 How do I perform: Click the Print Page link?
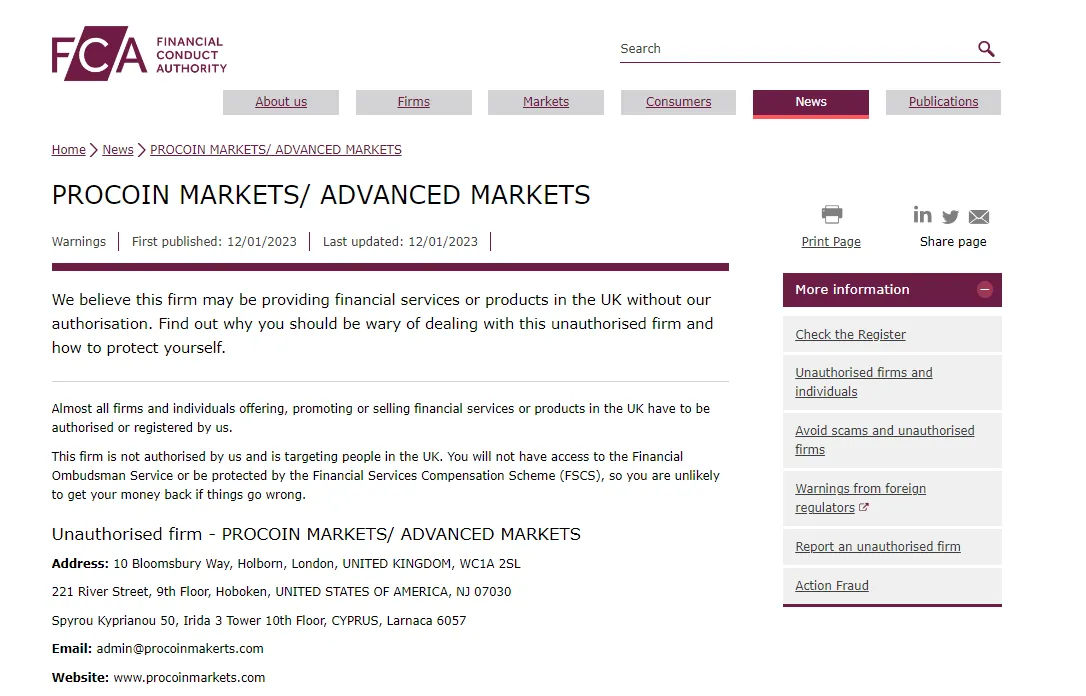(831, 242)
